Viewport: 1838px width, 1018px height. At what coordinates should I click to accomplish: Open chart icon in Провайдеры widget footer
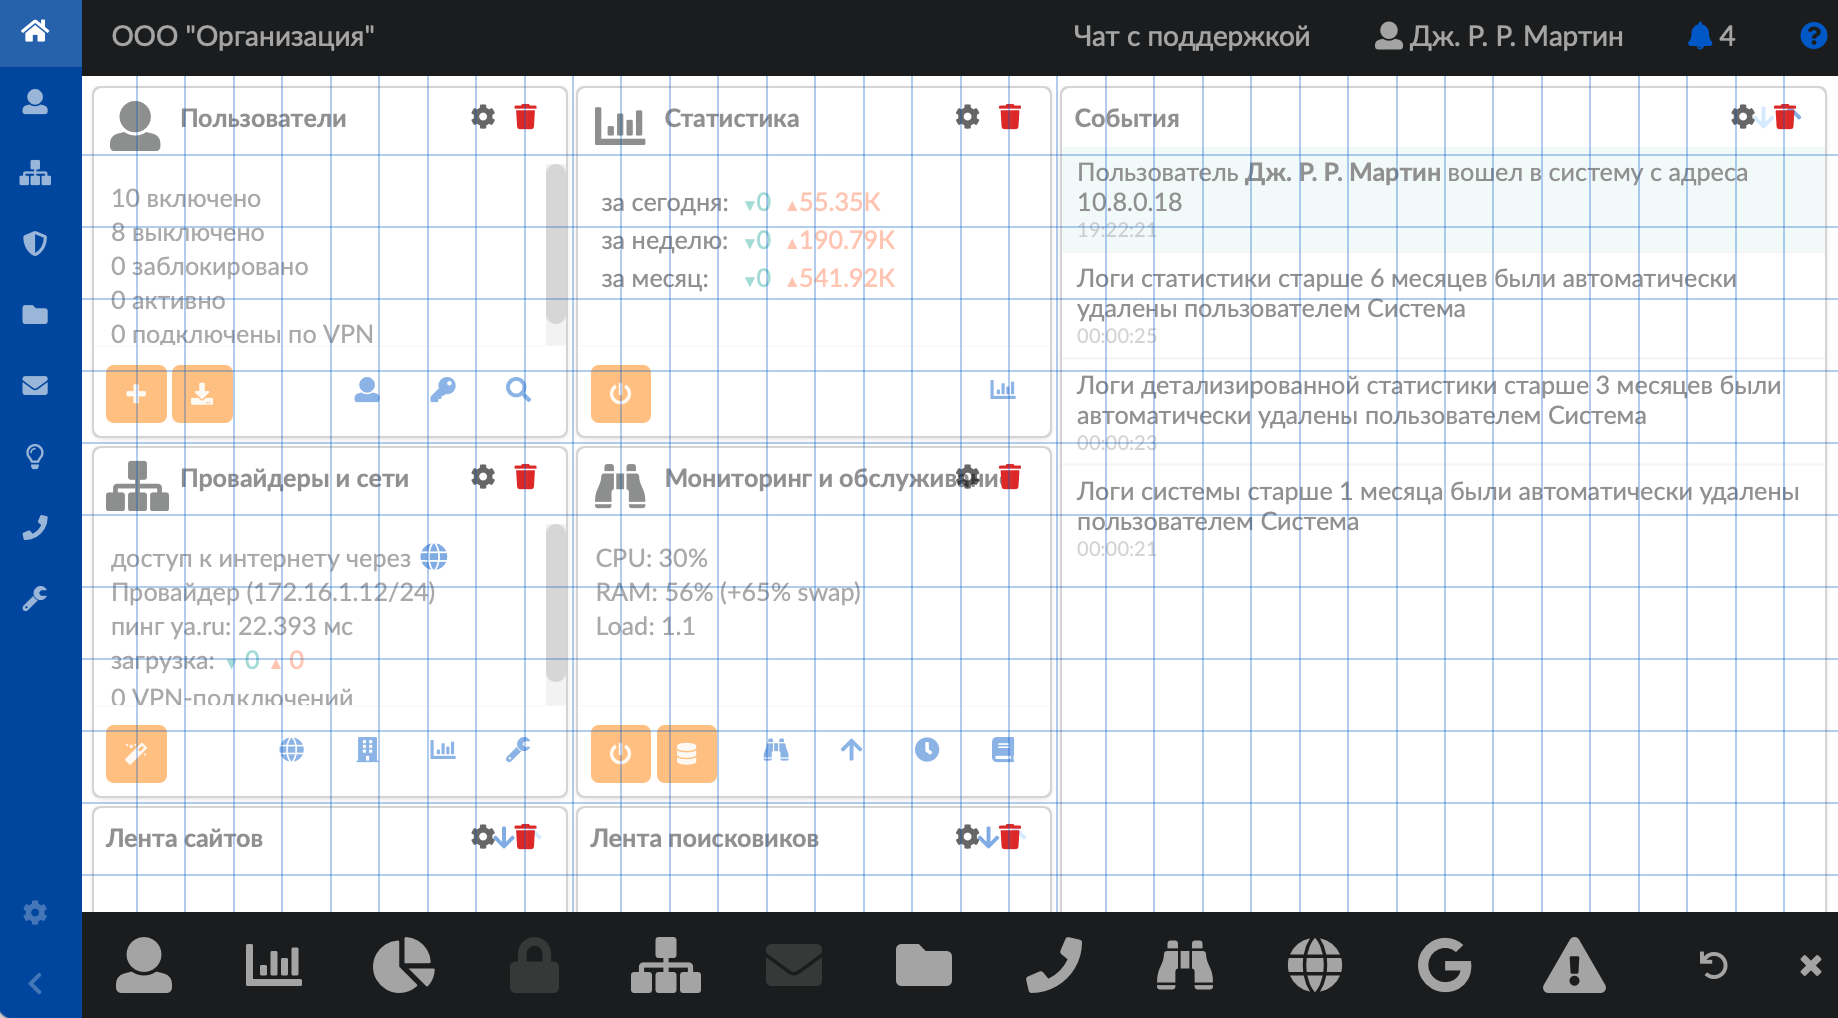(x=443, y=750)
